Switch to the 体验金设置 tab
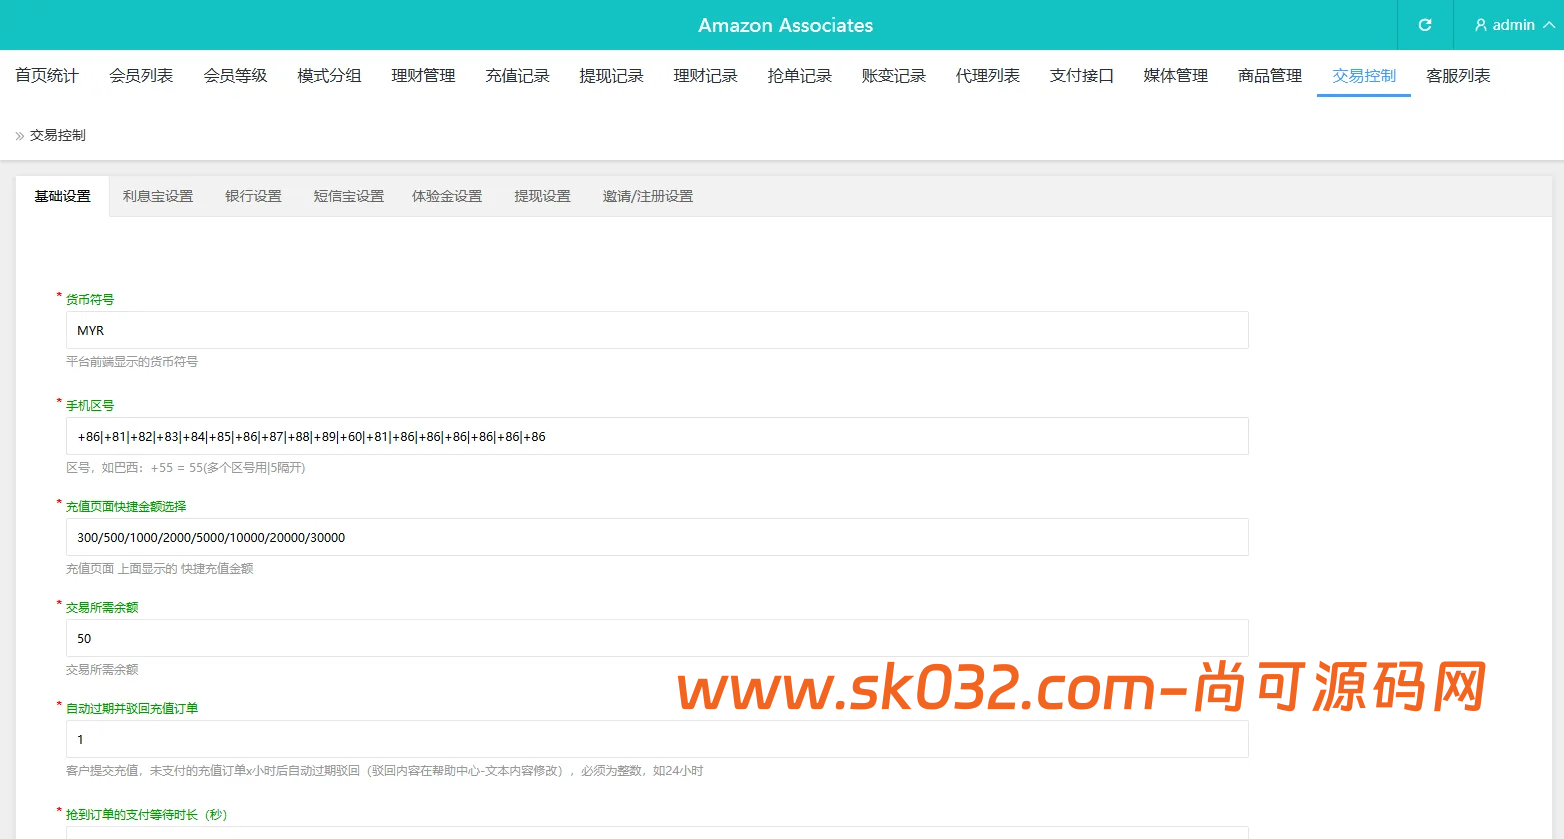The height and width of the screenshot is (839, 1564). click(446, 196)
